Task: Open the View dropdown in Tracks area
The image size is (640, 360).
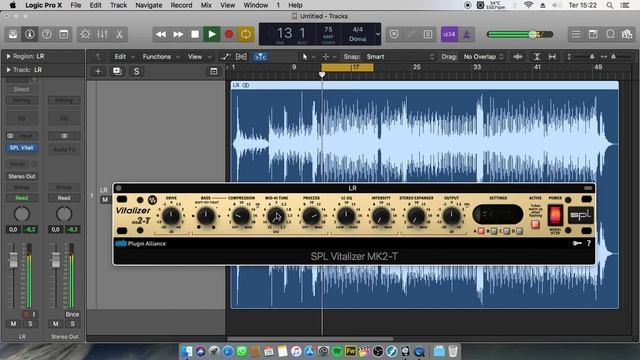Action: coord(199,57)
